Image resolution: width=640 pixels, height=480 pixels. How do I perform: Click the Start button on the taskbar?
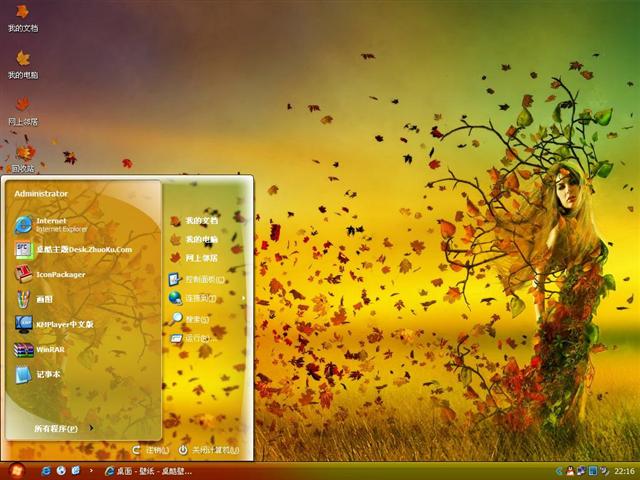(16, 471)
